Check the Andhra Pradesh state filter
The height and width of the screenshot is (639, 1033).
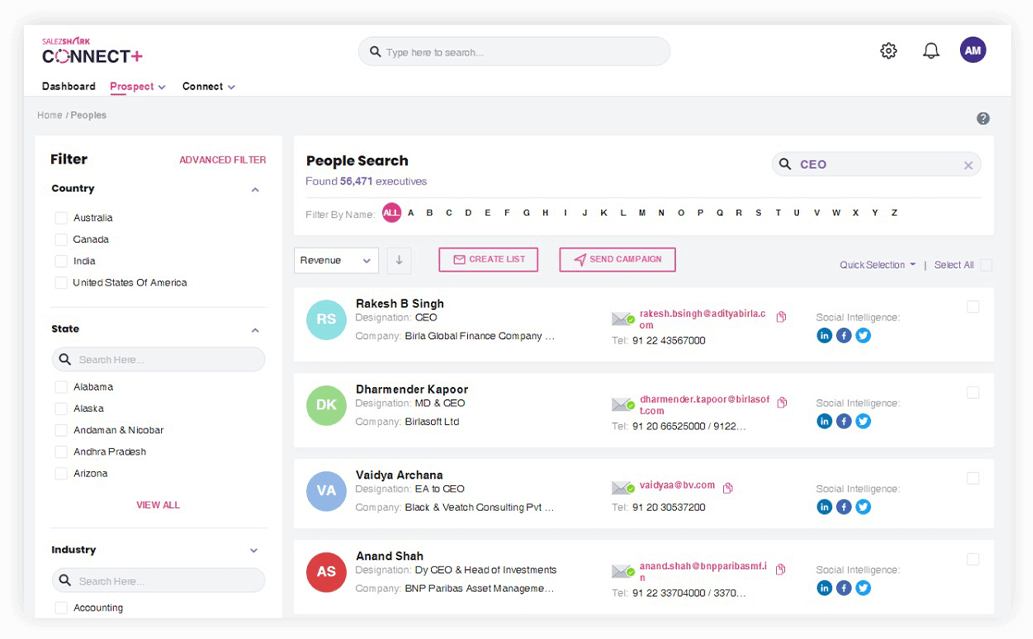tap(61, 452)
